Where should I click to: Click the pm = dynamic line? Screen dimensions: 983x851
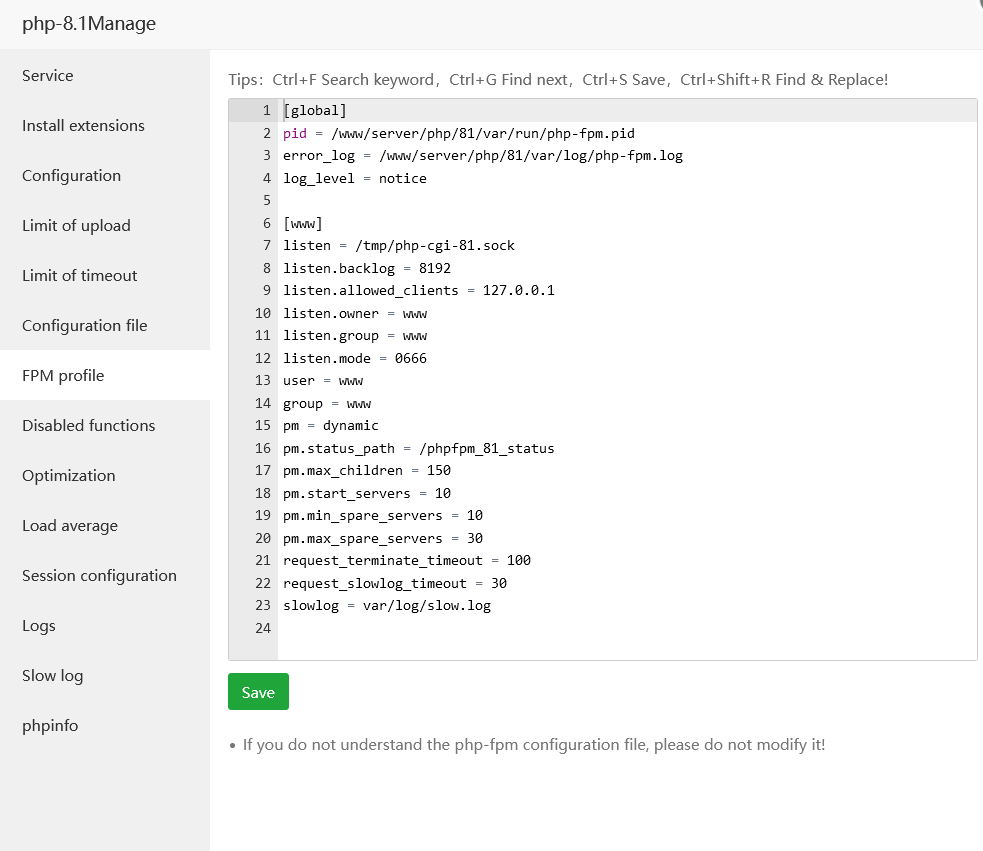pos(331,425)
